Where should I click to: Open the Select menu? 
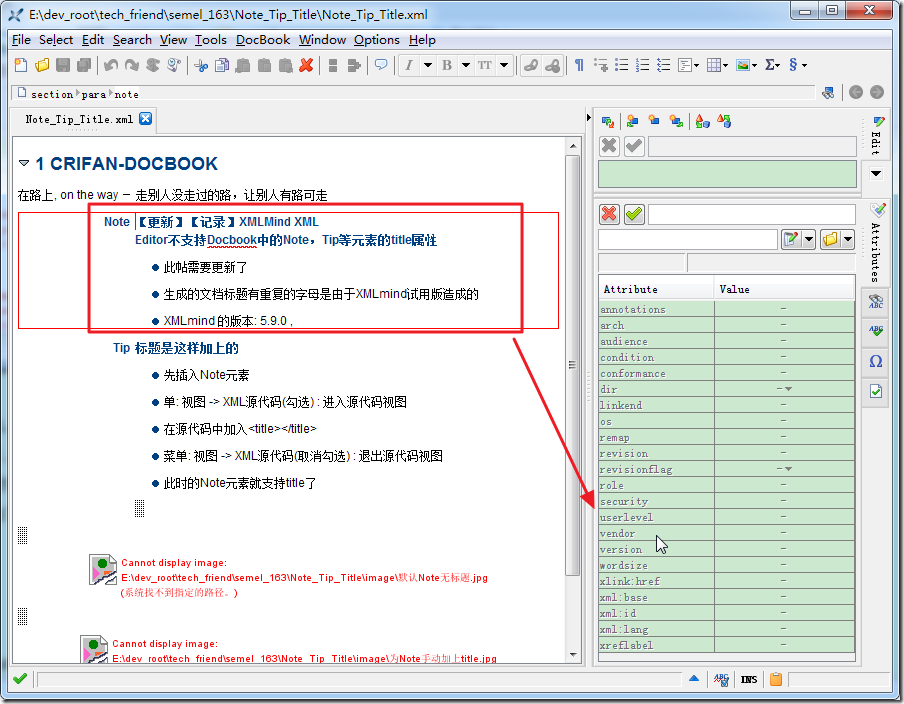(56, 40)
